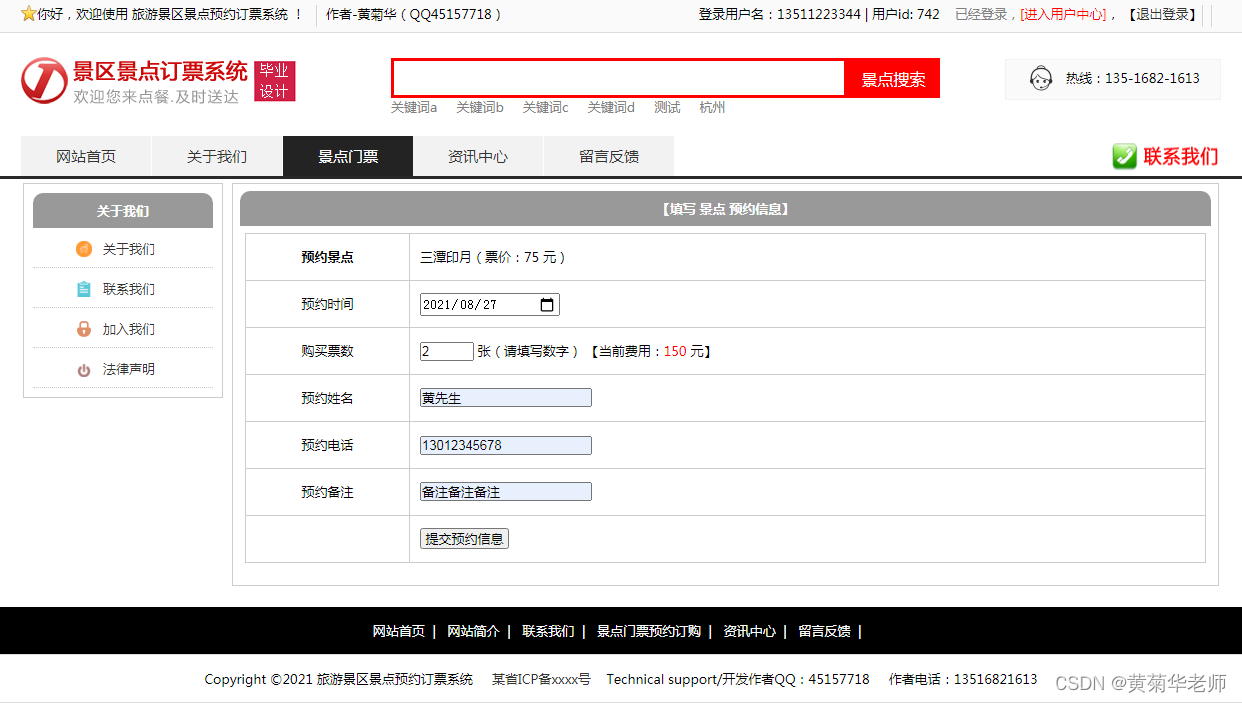Click the 退出登录 logout link
The height and width of the screenshot is (703, 1242).
click(x=1162, y=14)
